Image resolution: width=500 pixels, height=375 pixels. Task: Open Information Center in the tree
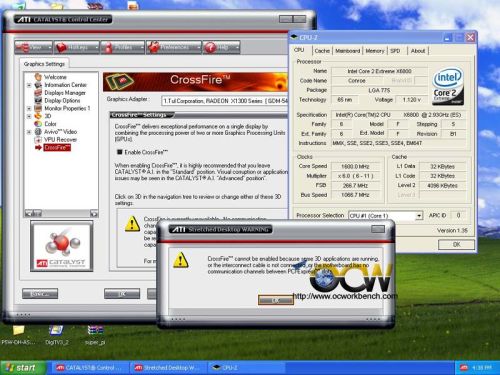(x=65, y=85)
